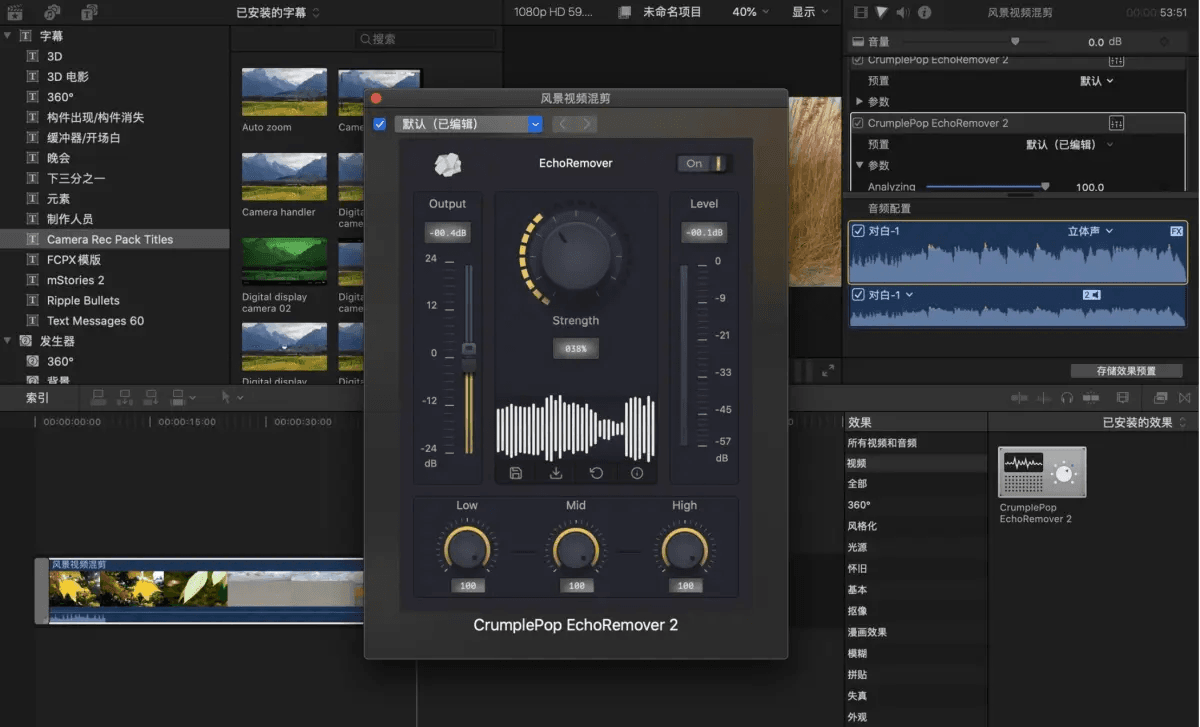Open clip appearance filmstrip icon in timeline
Screen dimensions: 1200x727
pyautogui.click(x=1123, y=397)
